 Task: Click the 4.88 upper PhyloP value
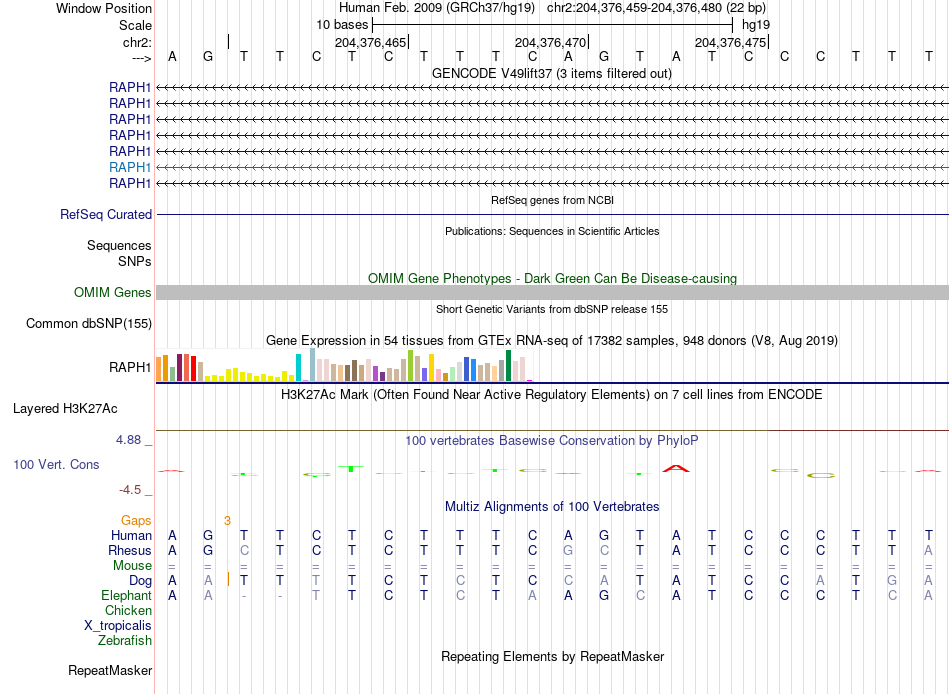[x=129, y=440]
